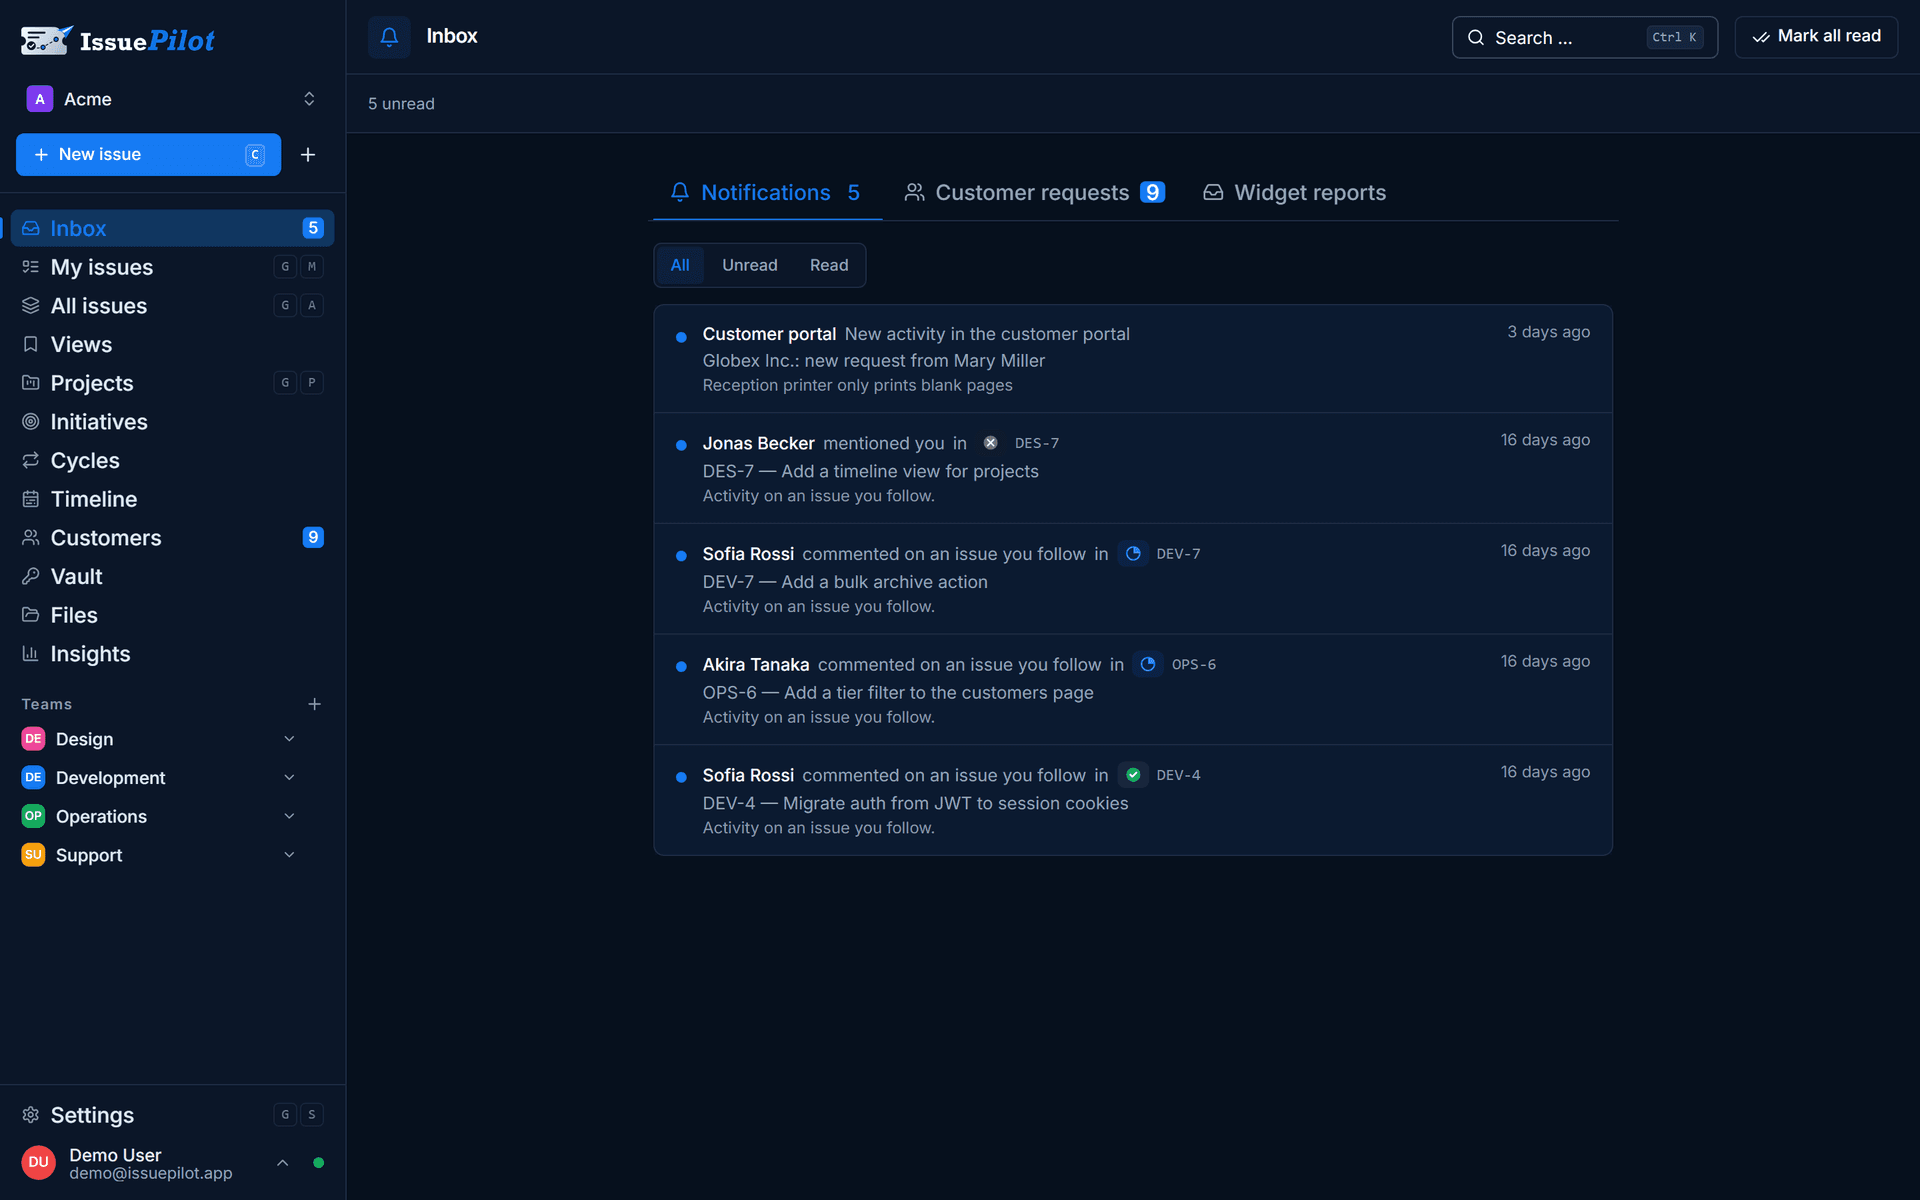
Task: Click the Acme workspace avatar
Action: [x=39, y=99]
